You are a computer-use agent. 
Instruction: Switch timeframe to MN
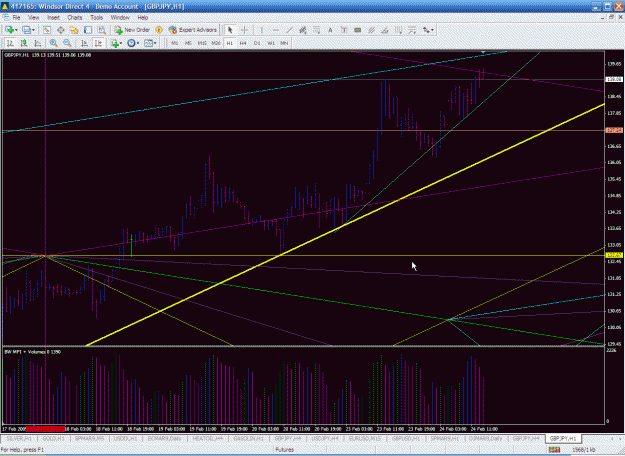284,43
